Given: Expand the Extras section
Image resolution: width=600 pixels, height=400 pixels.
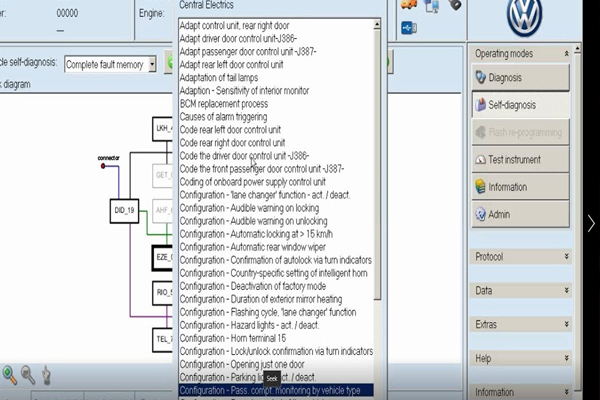Looking at the screenshot, I should click(520, 324).
